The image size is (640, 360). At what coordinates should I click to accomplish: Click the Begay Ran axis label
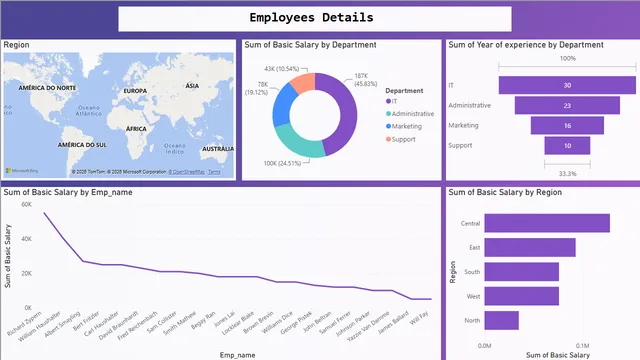pyautogui.click(x=203, y=320)
